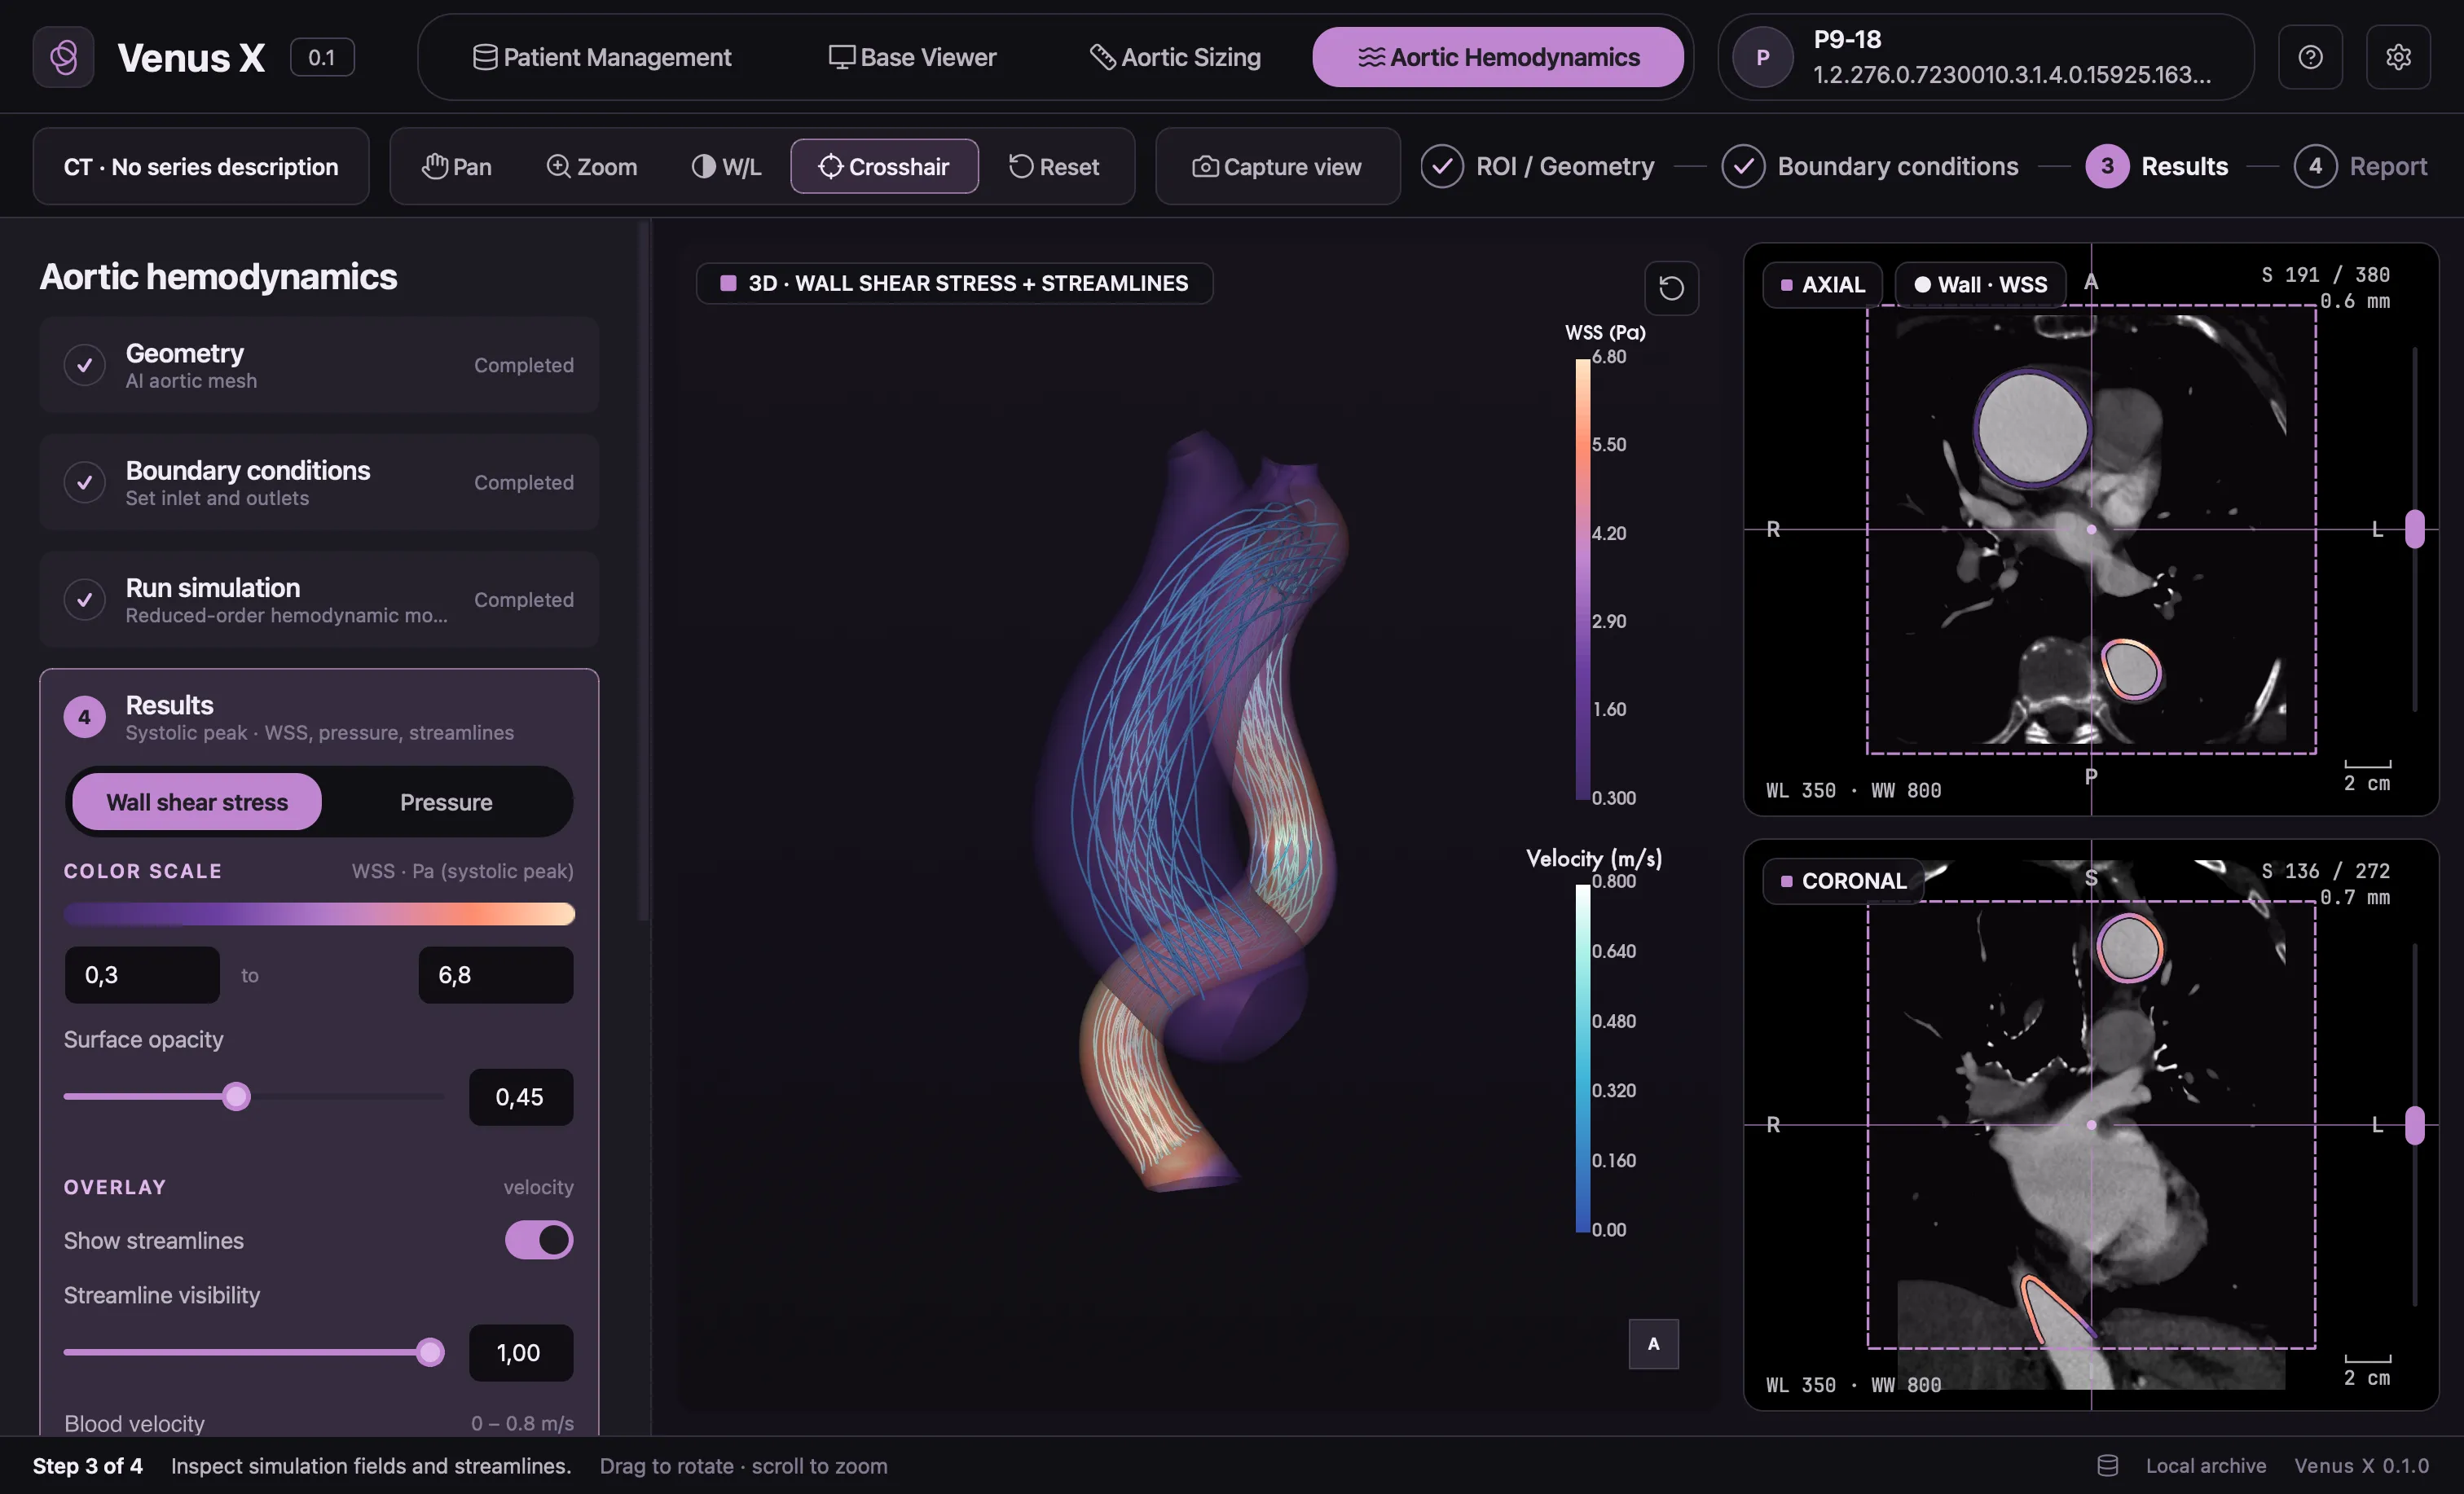Select the Results workflow step

tap(2157, 166)
